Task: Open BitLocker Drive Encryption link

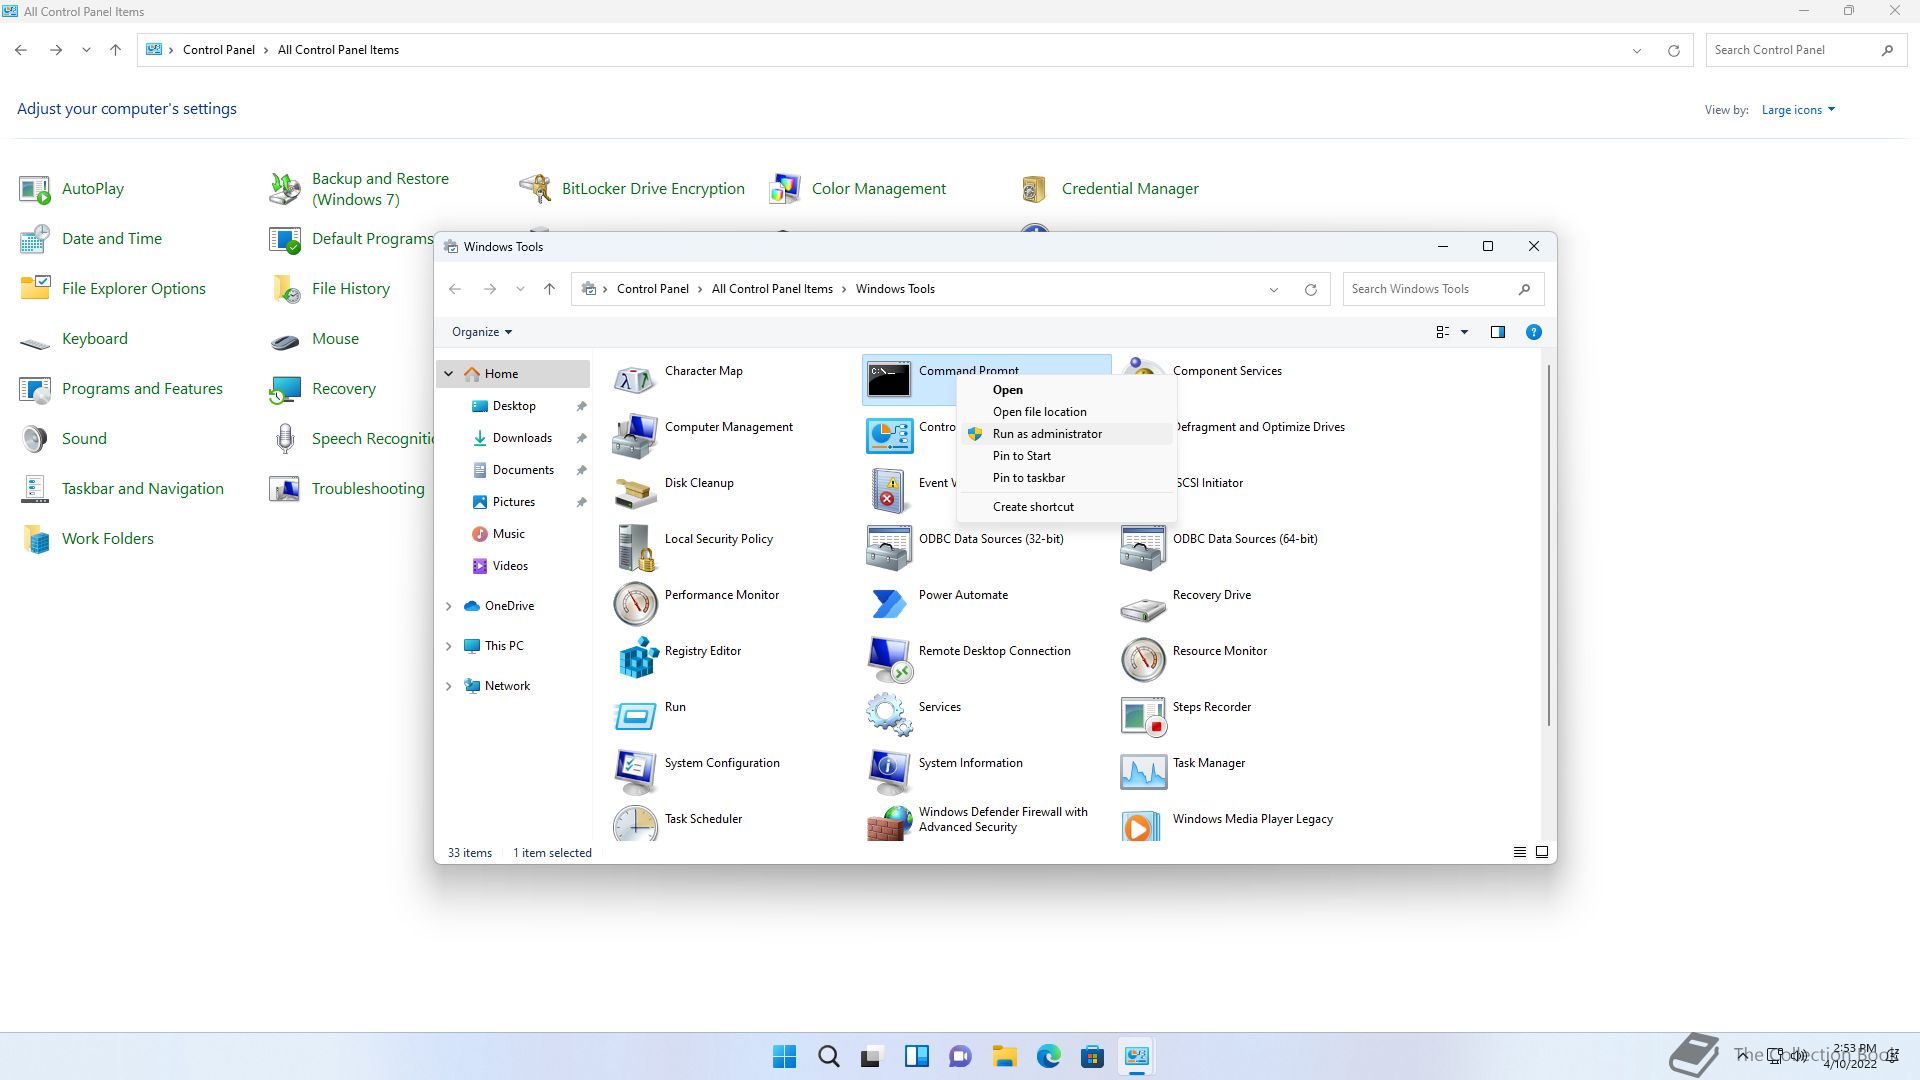Action: coord(653,188)
